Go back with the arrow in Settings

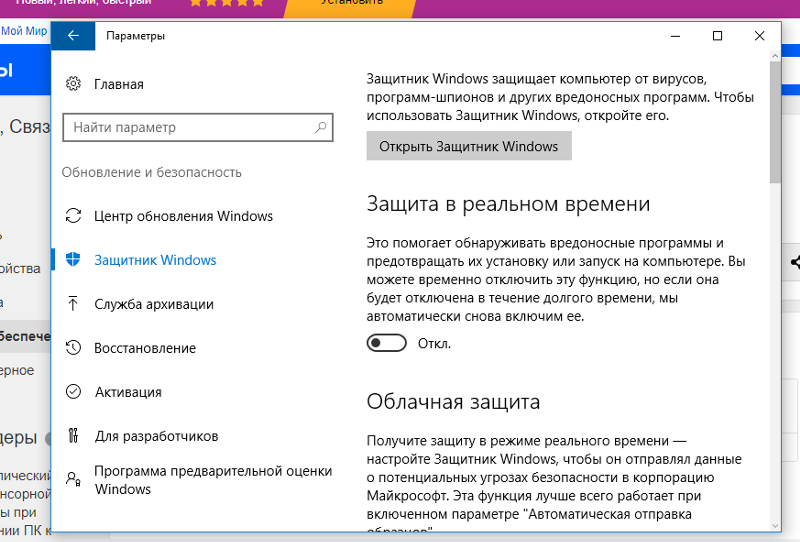coord(73,36)
